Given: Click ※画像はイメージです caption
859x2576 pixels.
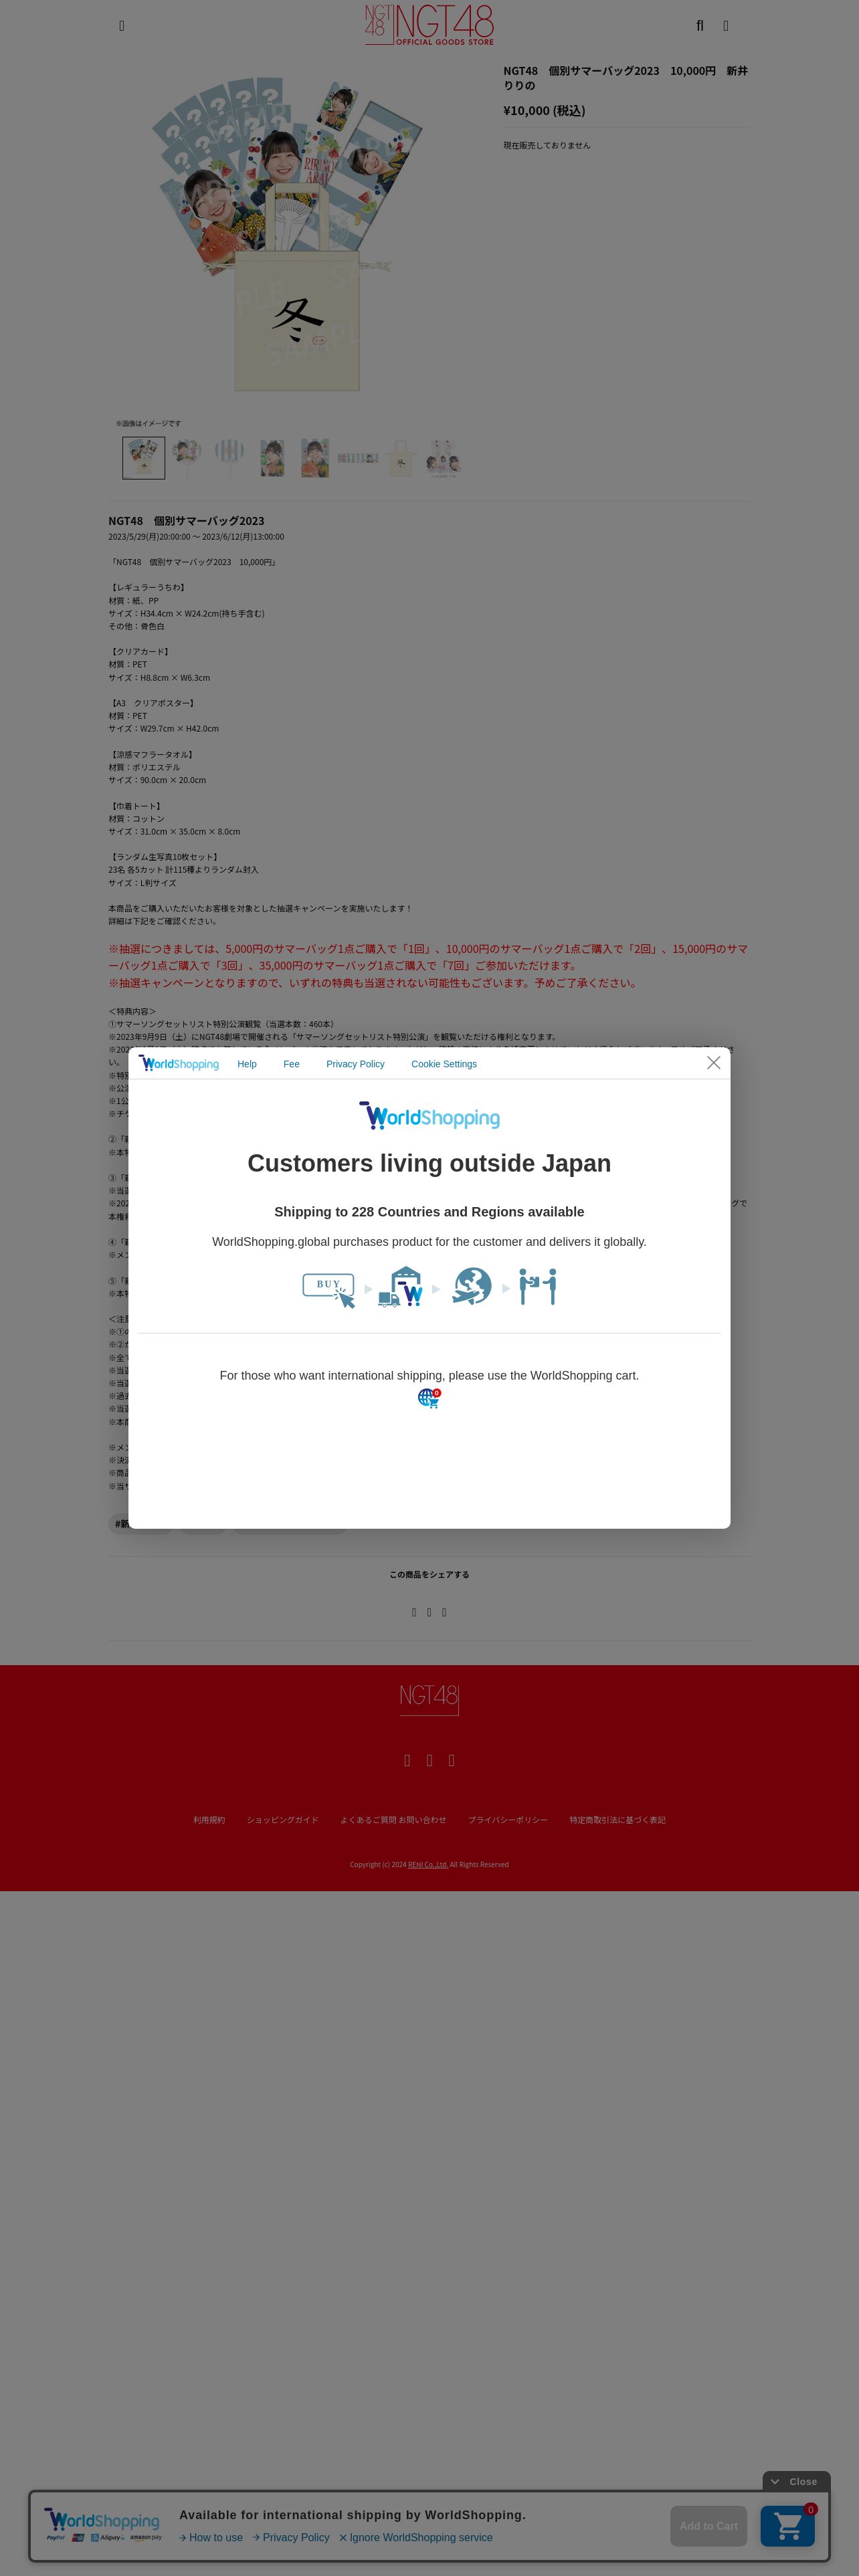Looking at the screenshot, I should click(148, 424).
